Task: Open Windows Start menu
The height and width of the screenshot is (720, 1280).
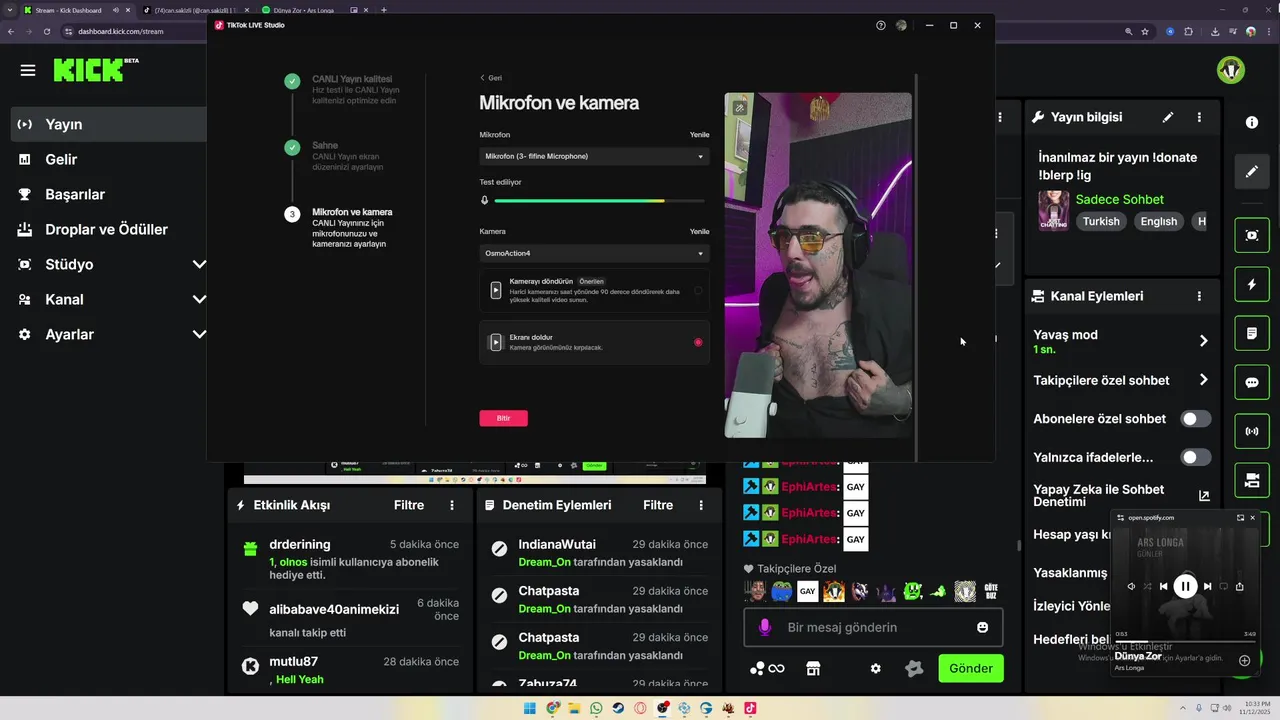Action: coord(530,708)
